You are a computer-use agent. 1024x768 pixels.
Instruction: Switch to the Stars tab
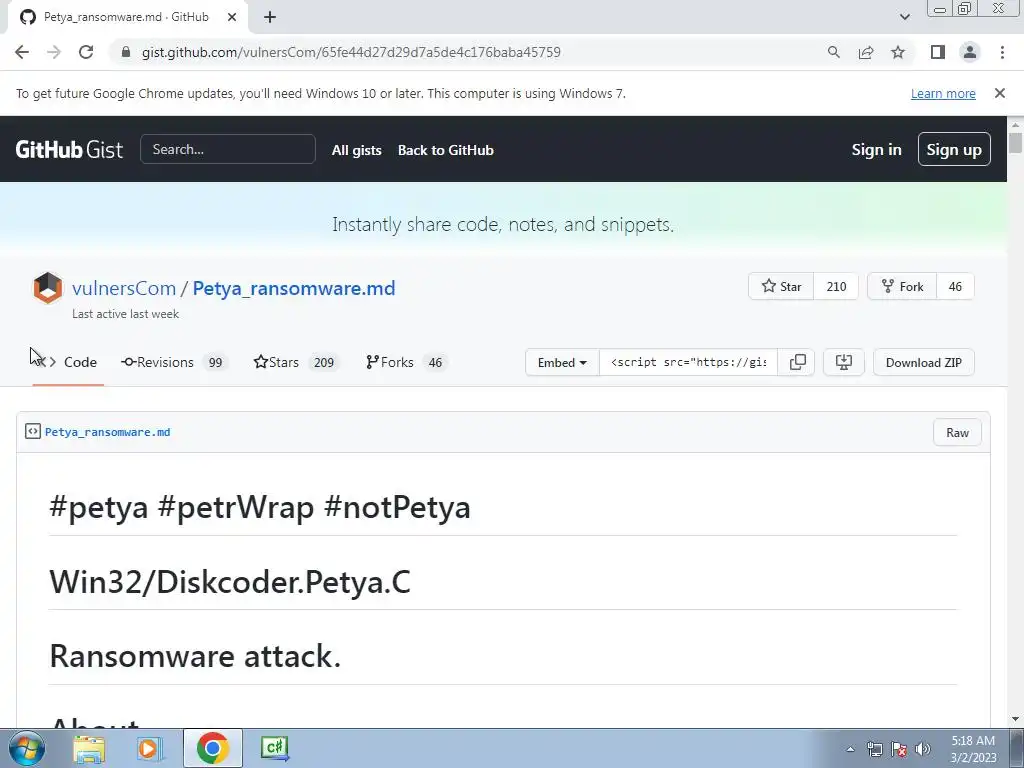click(x=296, y=362)
